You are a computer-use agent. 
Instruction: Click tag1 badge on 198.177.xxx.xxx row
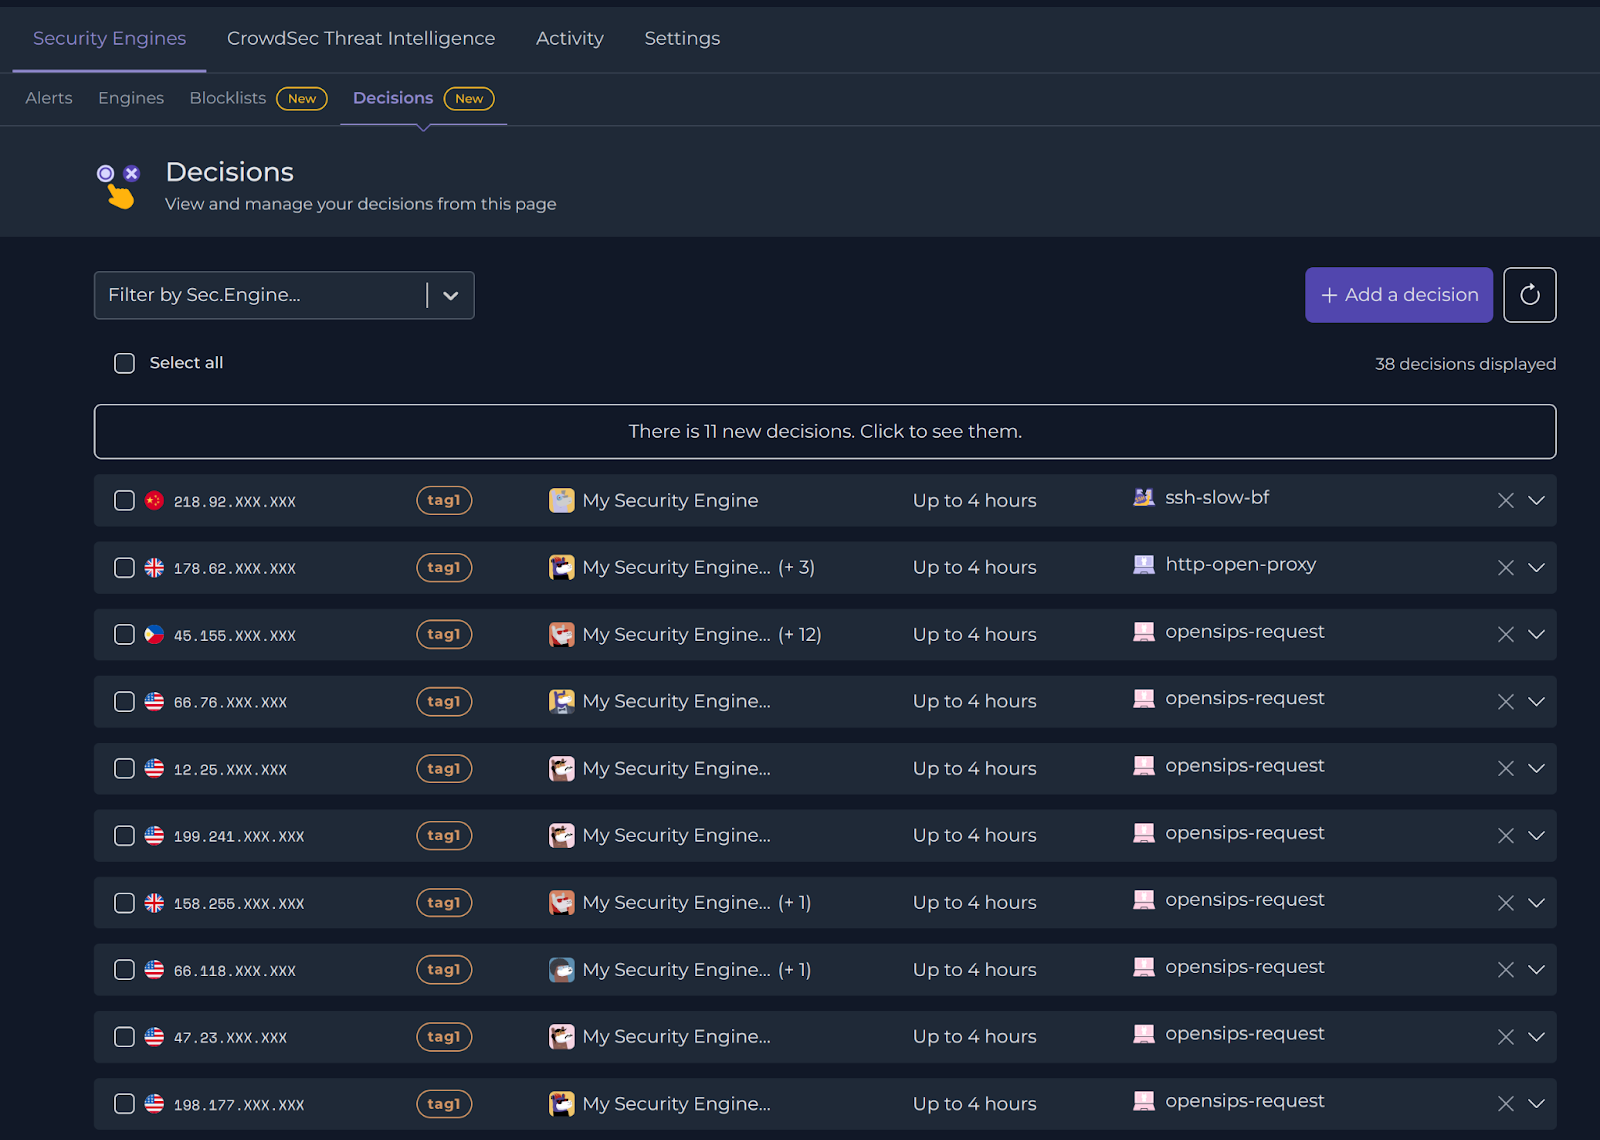pos(444,1104)
